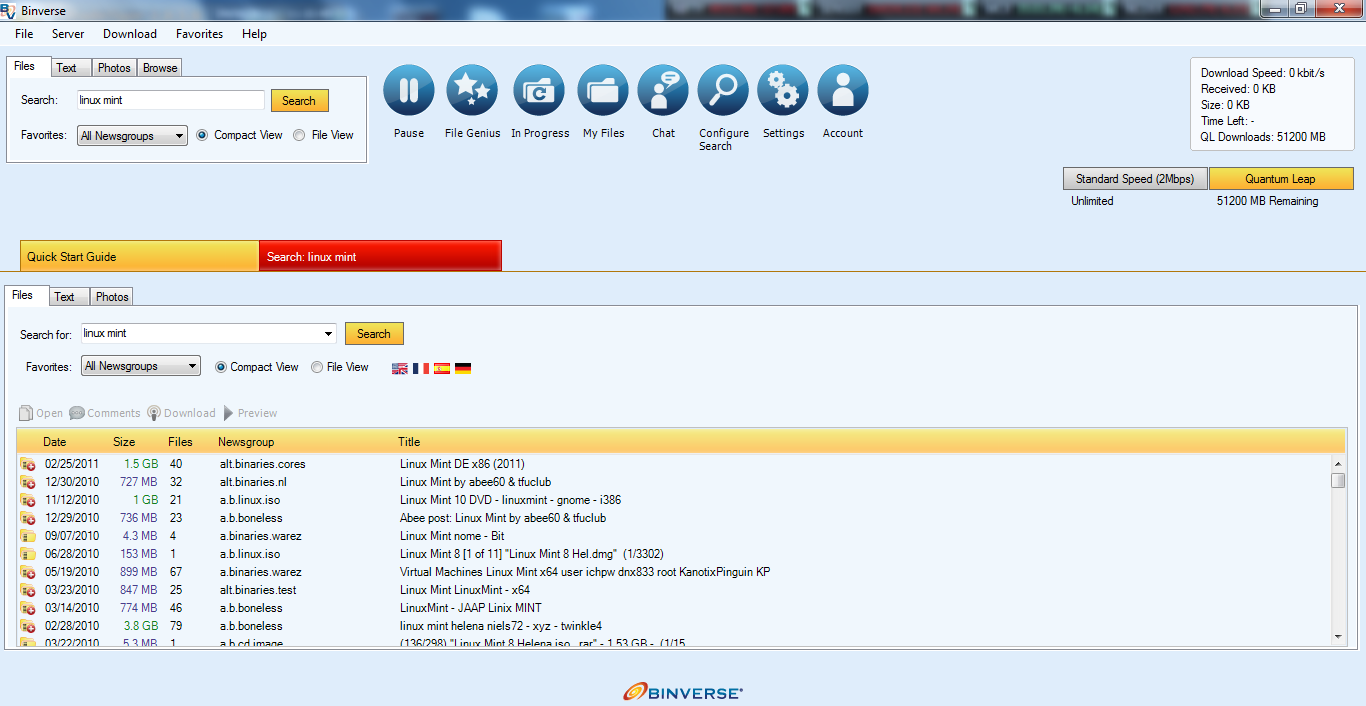This screenshot has width=1366, height=706.
Task: Click row icon for LinuxMint - JAAP Linix MINT
Action: (28, 608)
